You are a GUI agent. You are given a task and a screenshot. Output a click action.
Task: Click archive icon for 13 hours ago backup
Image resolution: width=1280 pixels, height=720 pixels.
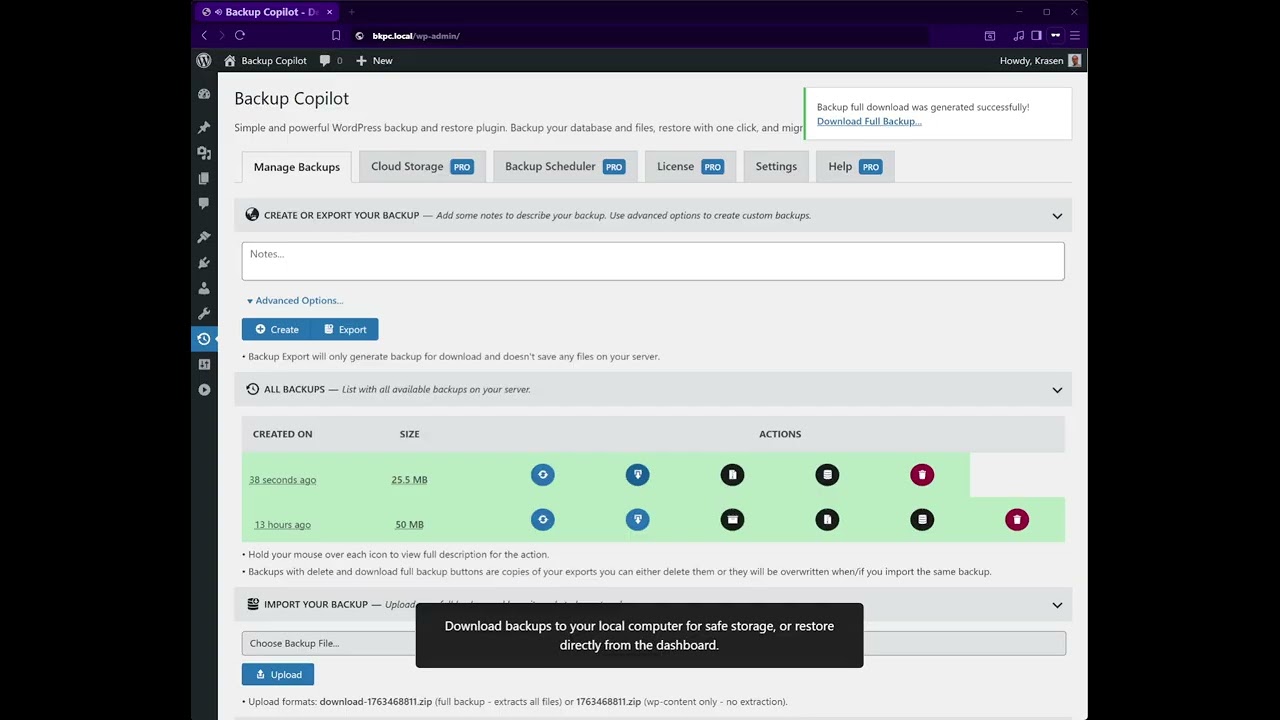[732, 519]
